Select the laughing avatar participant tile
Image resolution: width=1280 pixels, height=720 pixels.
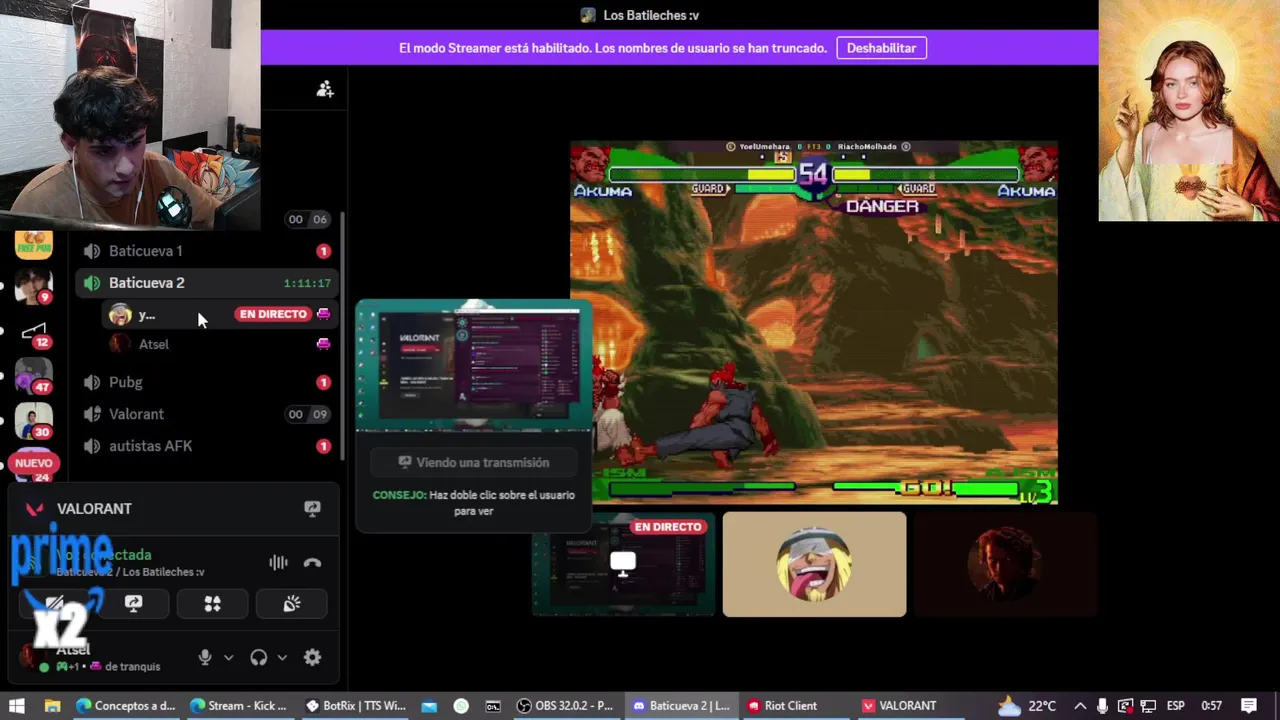[x=815, y=565]
